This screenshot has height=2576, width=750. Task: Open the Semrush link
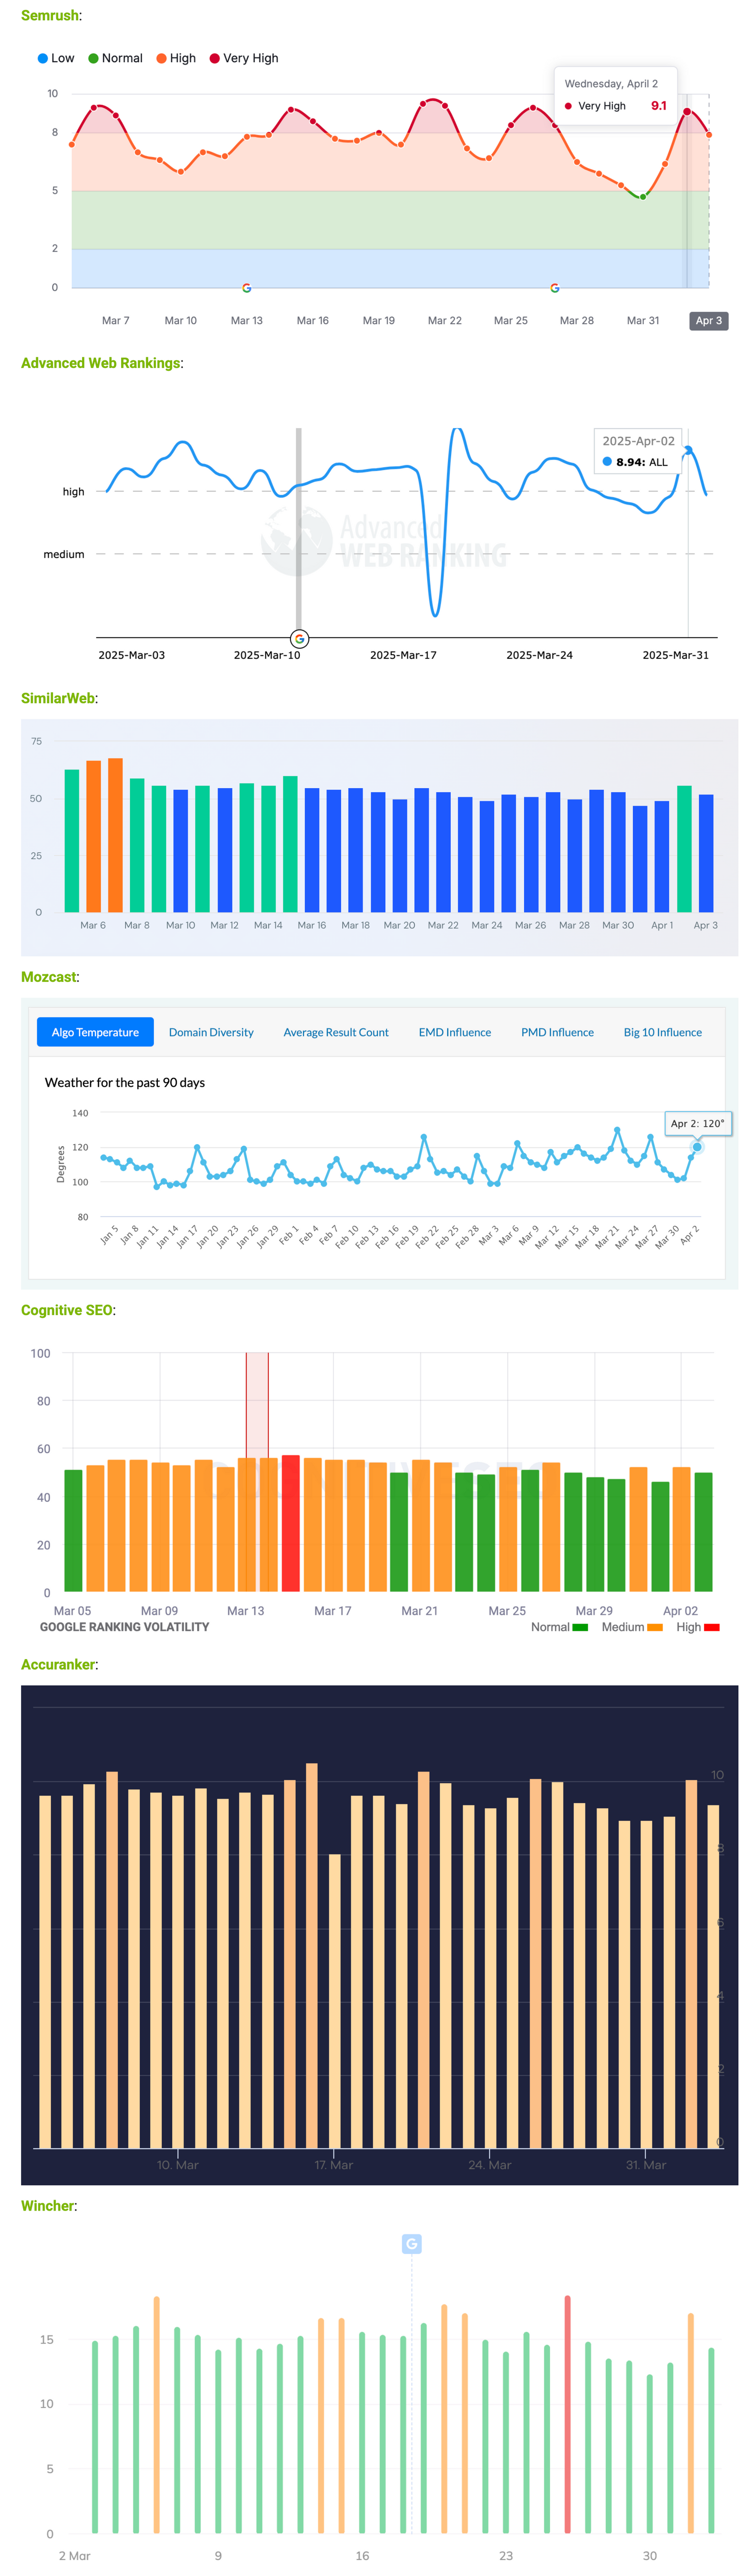(x=50, y=15)
